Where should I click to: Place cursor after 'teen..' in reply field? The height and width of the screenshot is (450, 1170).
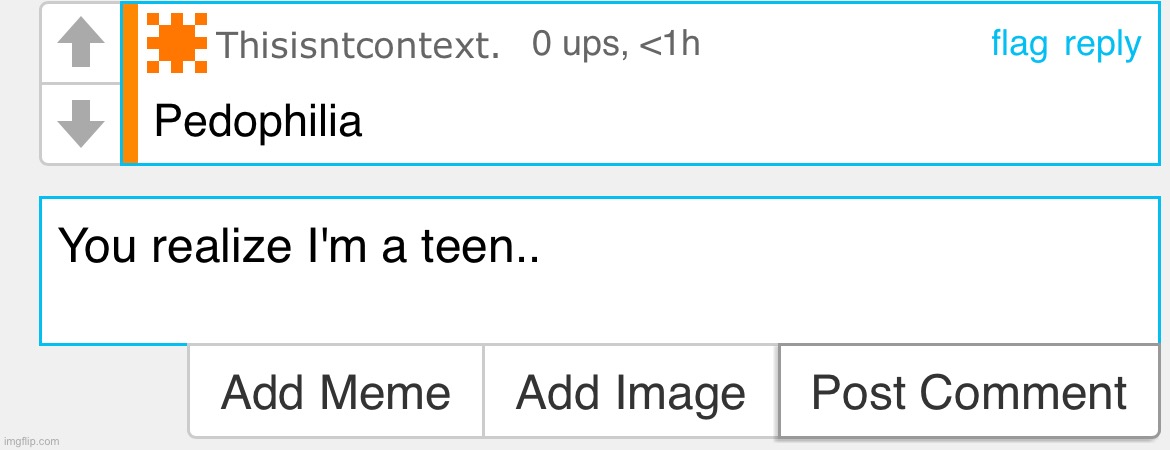click(540, 246)
